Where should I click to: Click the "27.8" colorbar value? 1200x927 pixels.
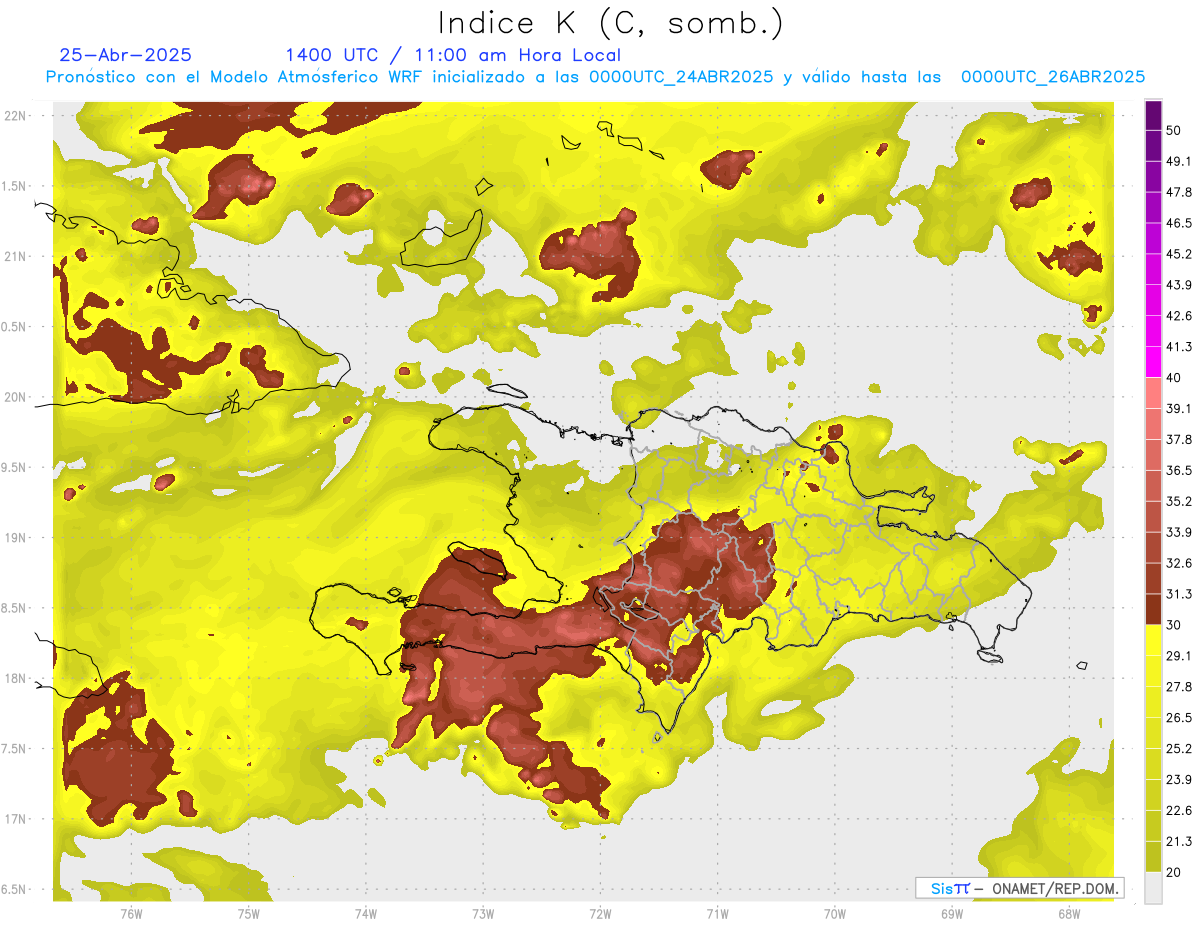[x=1179, y=687]
